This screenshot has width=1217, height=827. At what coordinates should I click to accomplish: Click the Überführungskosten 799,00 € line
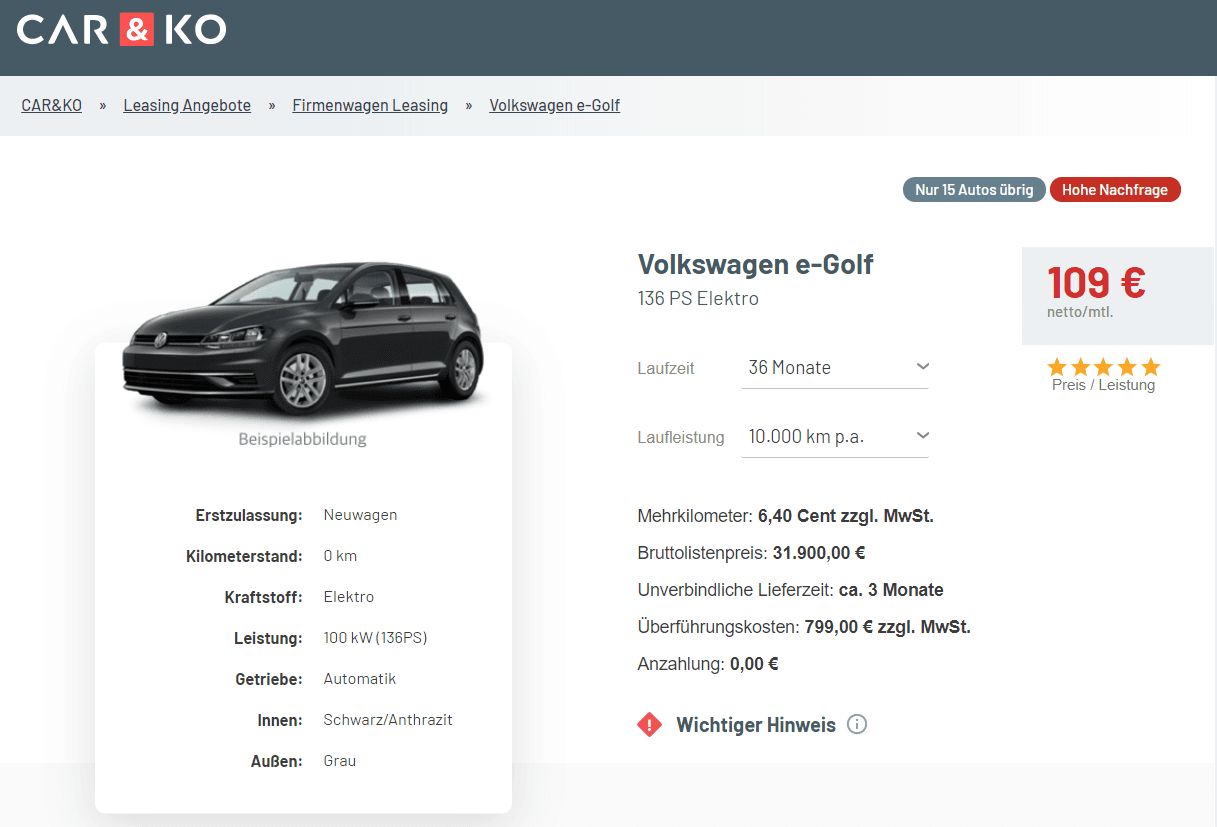(x=805, y=627)
